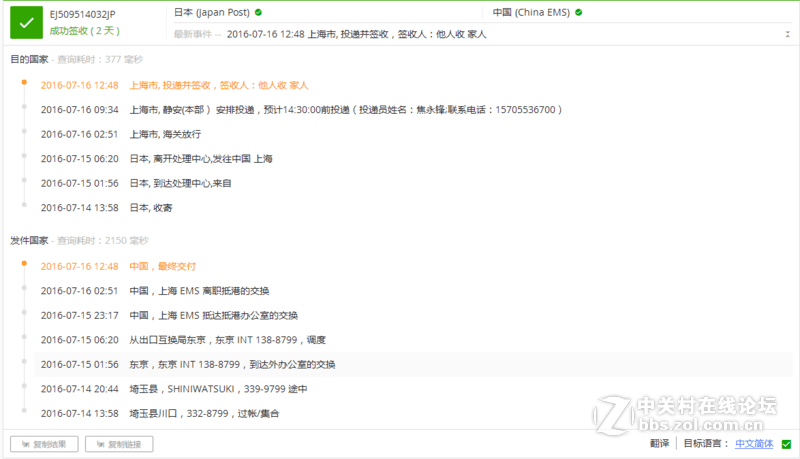This screenshot has height=459, width=800.
Task: Click the latest event summary line in the header
Action: (x=356, y=34)
